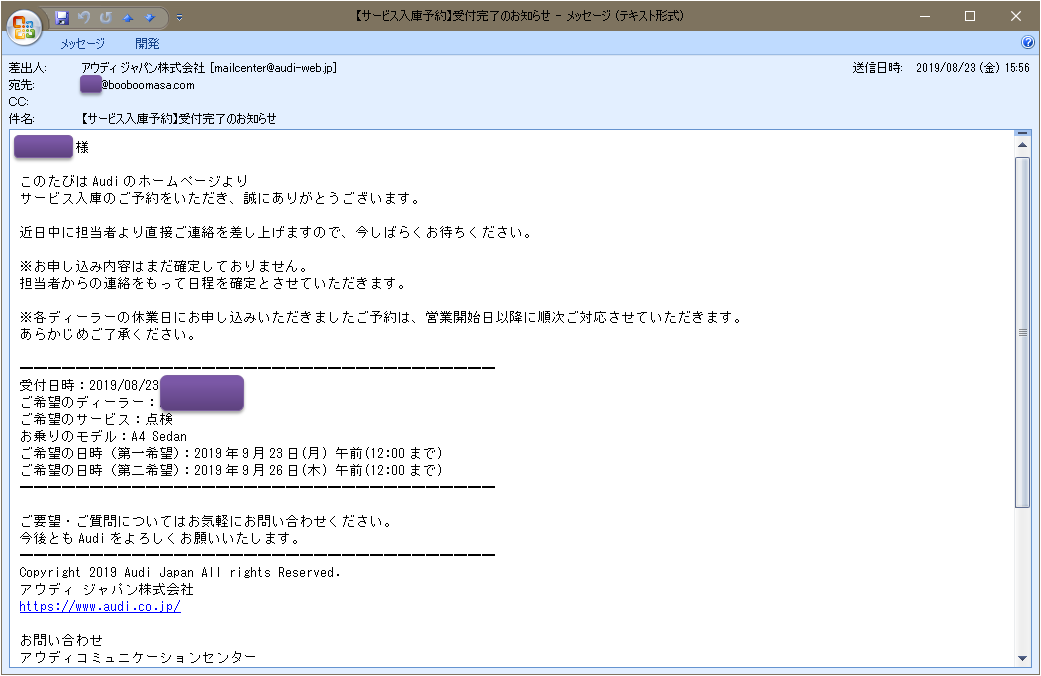Image resolution: width=1041 pixels, height=676 pixels.
Task: Maximize the message window
Action: tap(970, 16)
